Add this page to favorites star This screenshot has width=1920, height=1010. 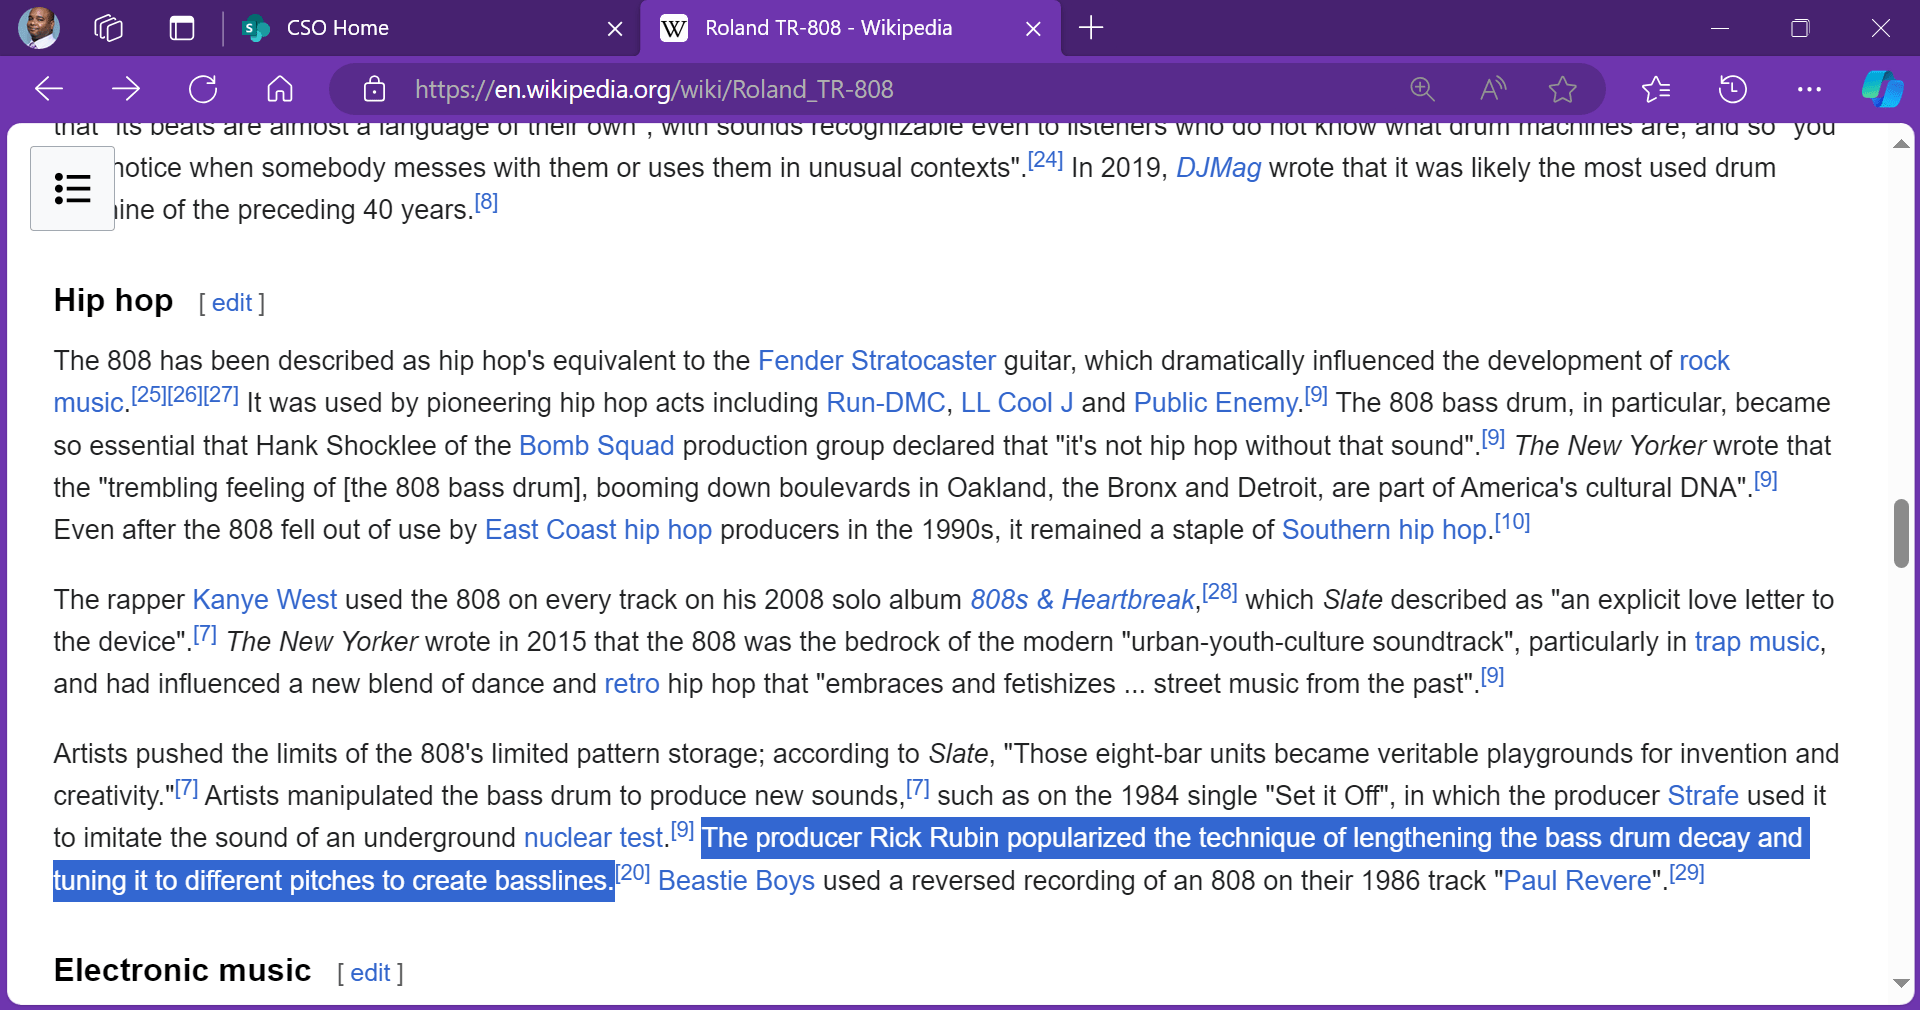pos(1562,89)
